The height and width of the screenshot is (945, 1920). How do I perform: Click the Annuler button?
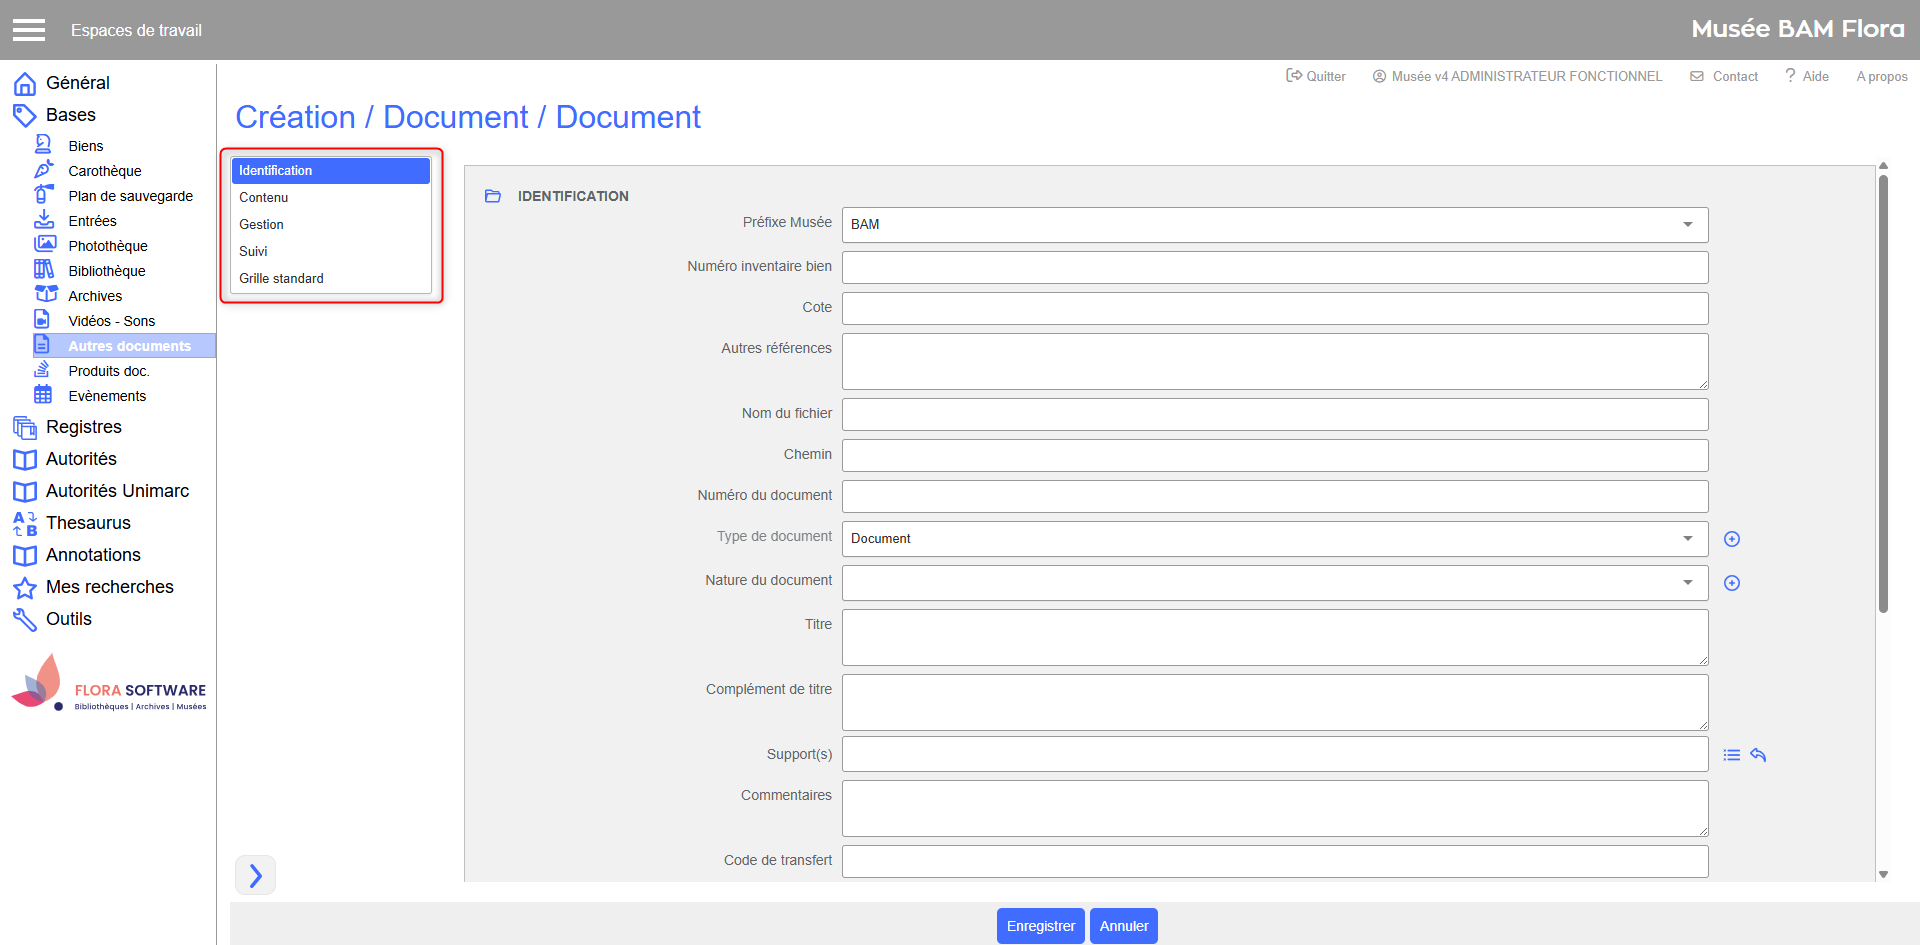tap(1123, 926)
